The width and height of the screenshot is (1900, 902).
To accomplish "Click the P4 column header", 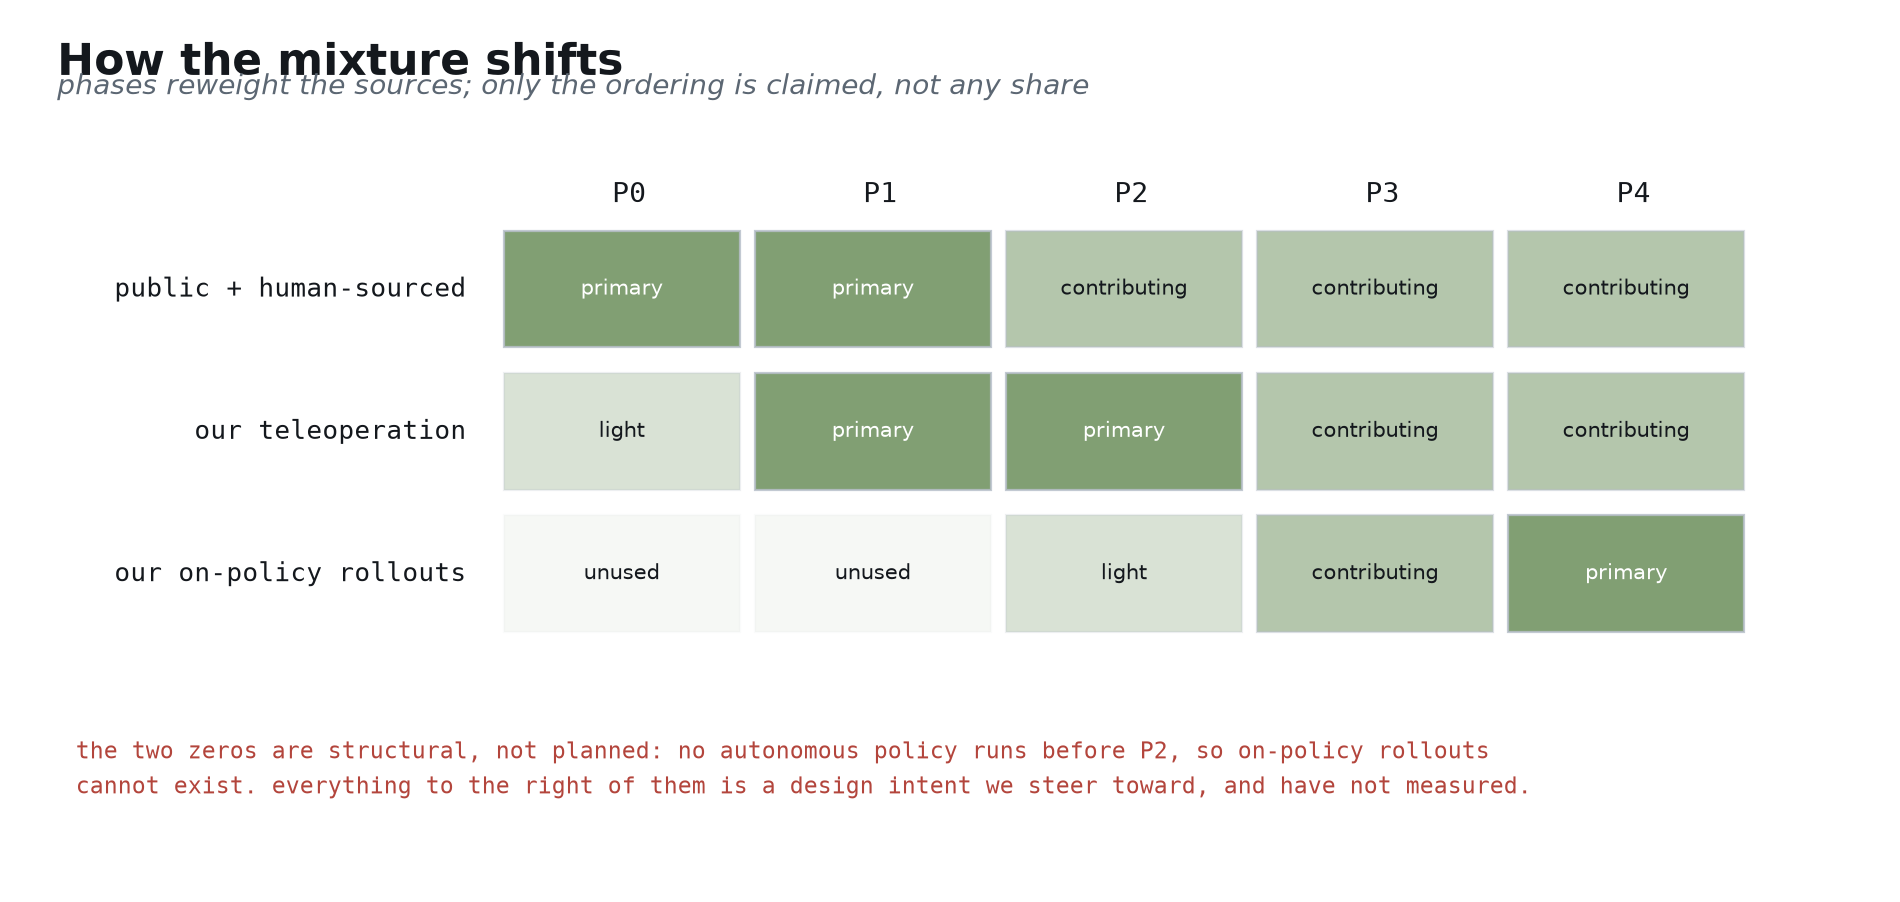I will pos(1633,193).
